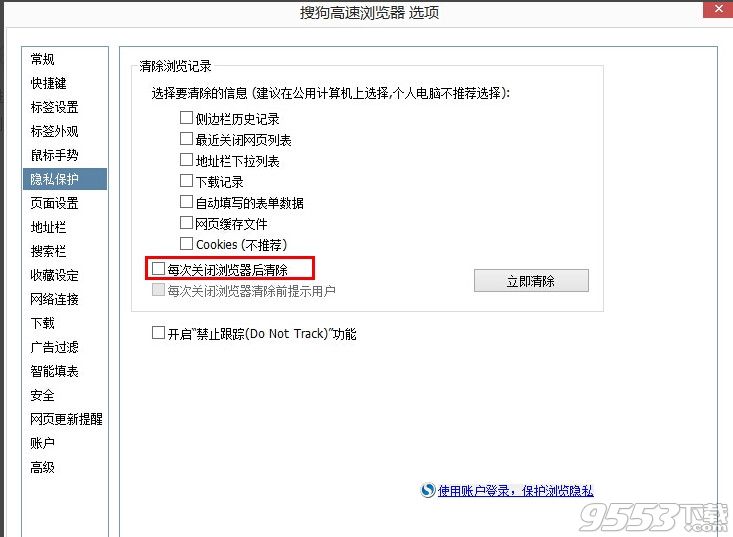Enable the 地址栏下拉列表 checkbox
The height and width of the screenshot is (537, 733).
186,159
